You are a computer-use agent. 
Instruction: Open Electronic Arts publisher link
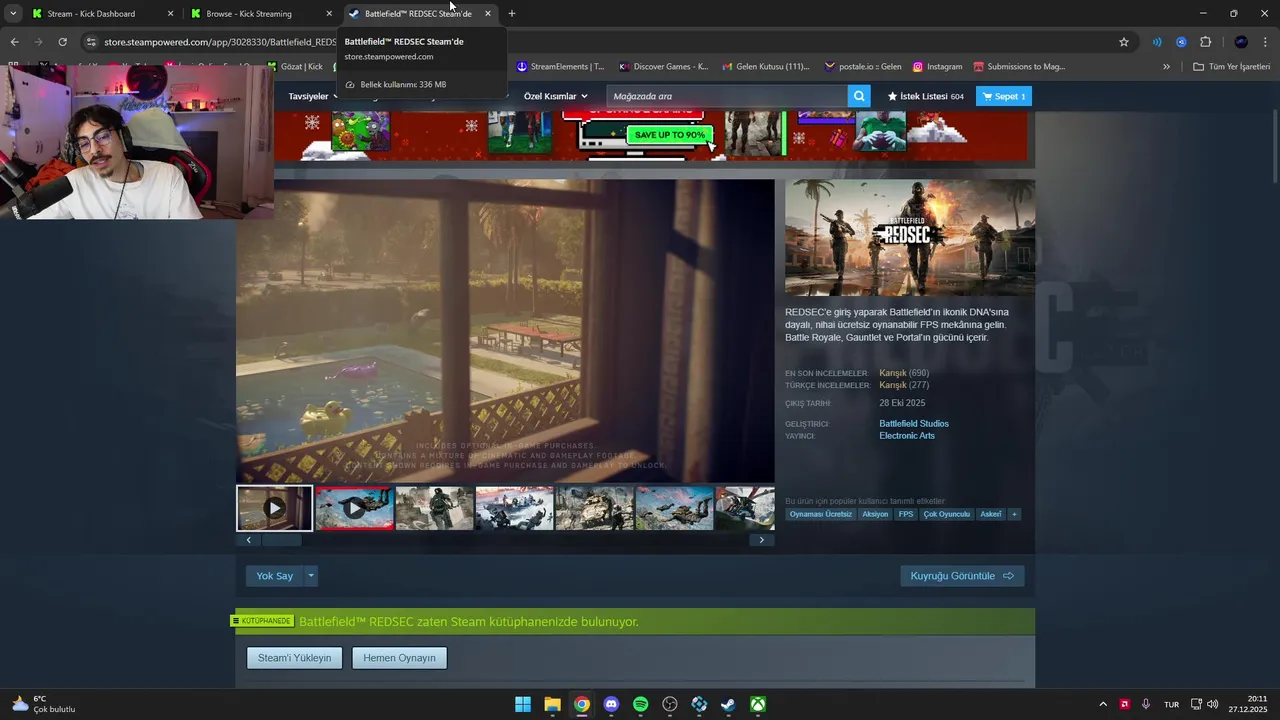coord(907,436)
